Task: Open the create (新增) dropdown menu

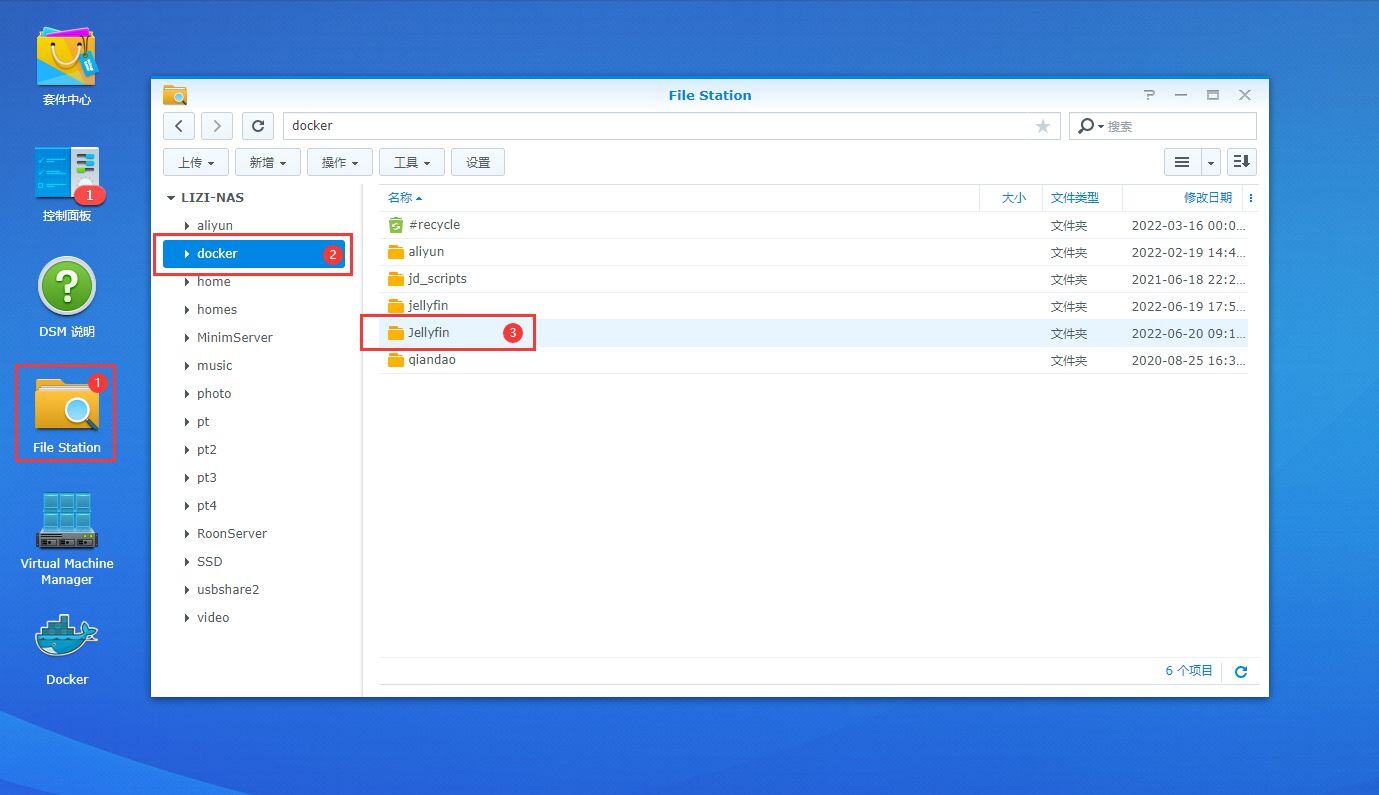Action: tap(268, 162)
